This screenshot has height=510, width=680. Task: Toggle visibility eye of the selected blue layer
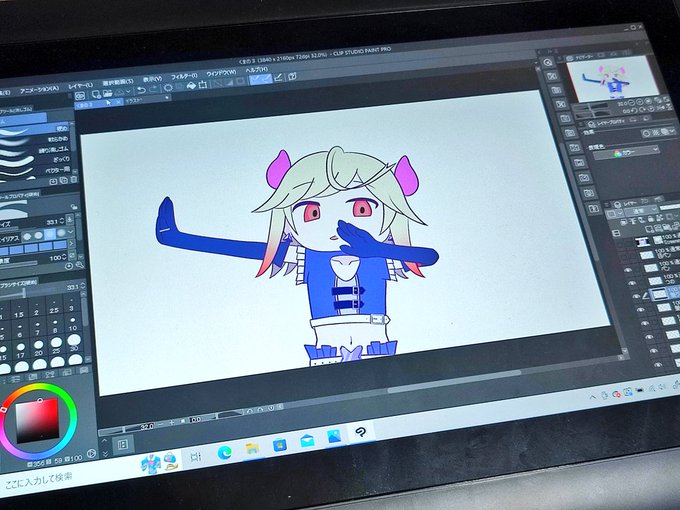point(636,297)
